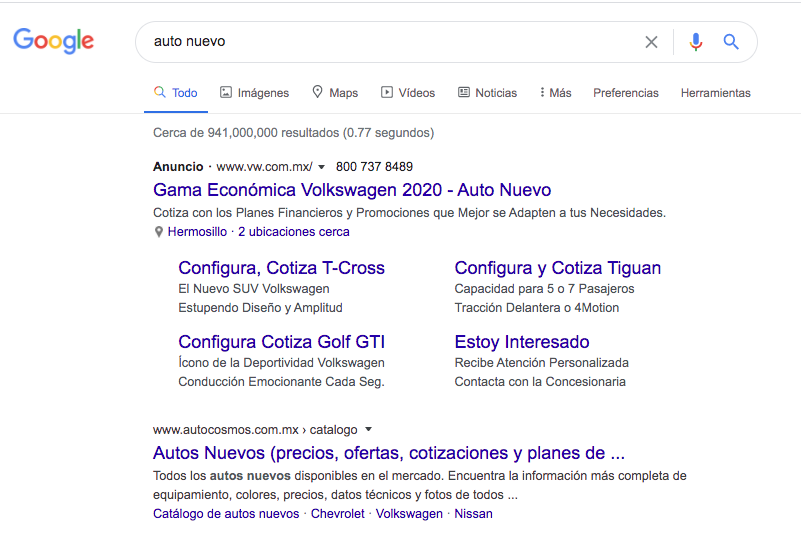This screenshot has height=549, width=801.
Task: Click the www.autocosmos.com.mx › catalogo URL
Action: pyautogui.click(x=255, y=430)
